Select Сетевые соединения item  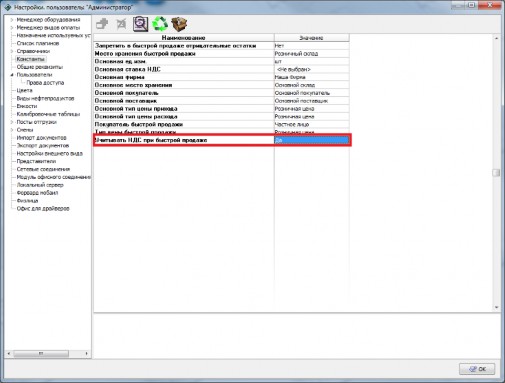(x=43, y=169)
